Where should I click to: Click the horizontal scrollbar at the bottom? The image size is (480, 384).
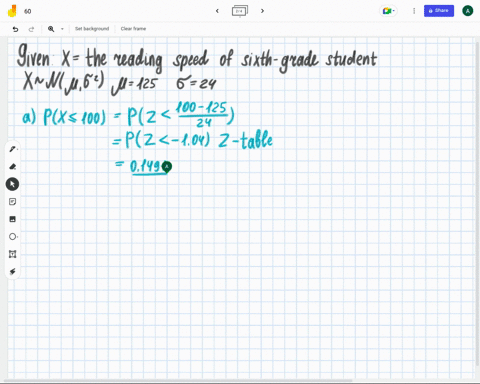tap(178, 380)
